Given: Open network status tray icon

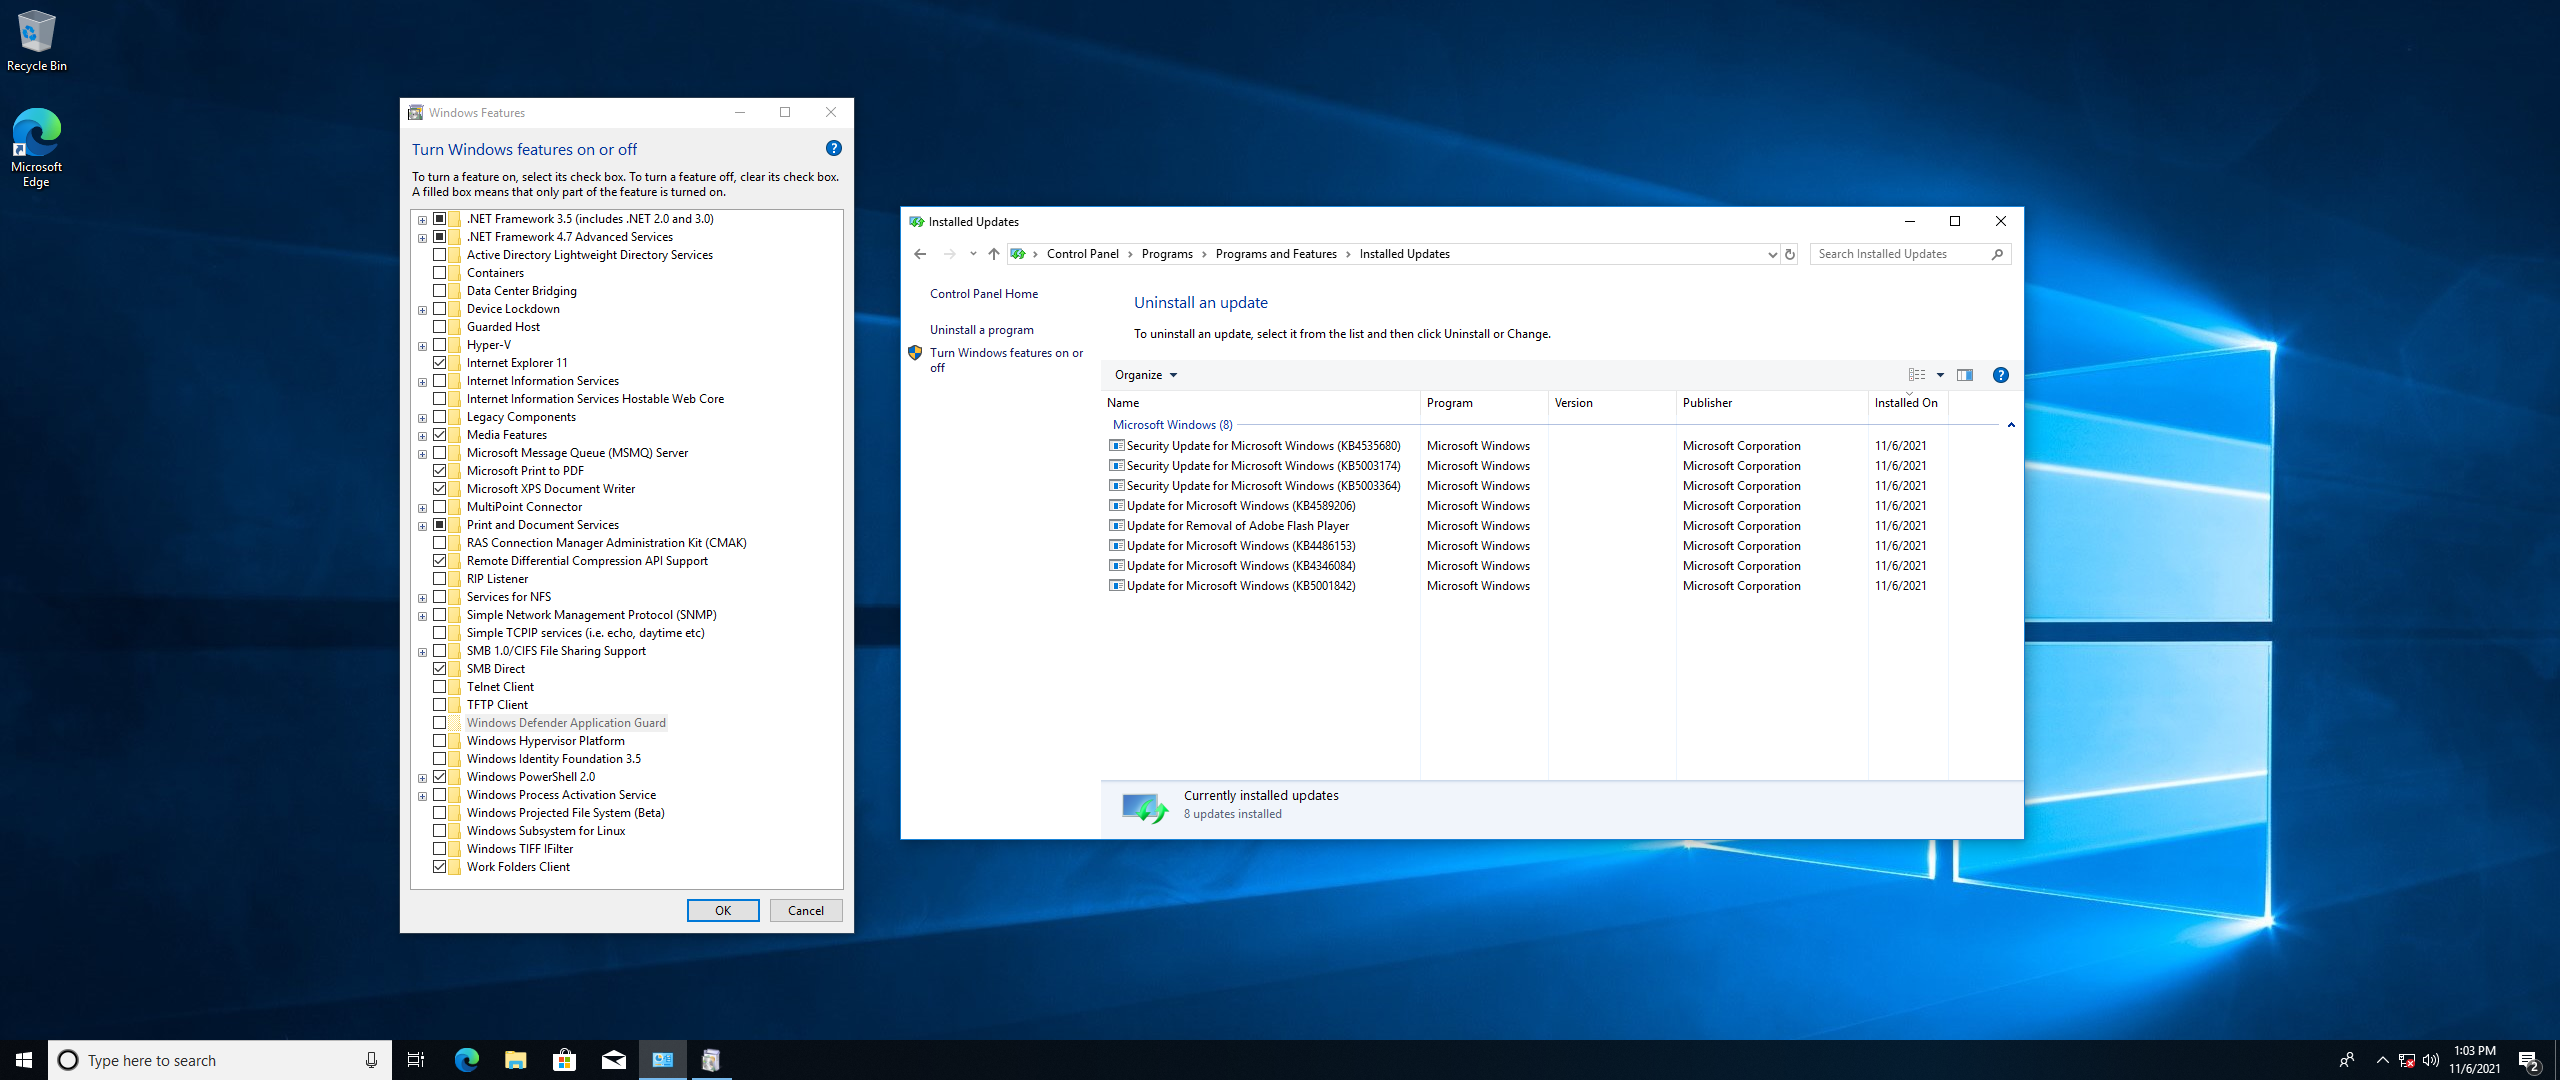Looking at the screenshot, I should (2407, 1061).
